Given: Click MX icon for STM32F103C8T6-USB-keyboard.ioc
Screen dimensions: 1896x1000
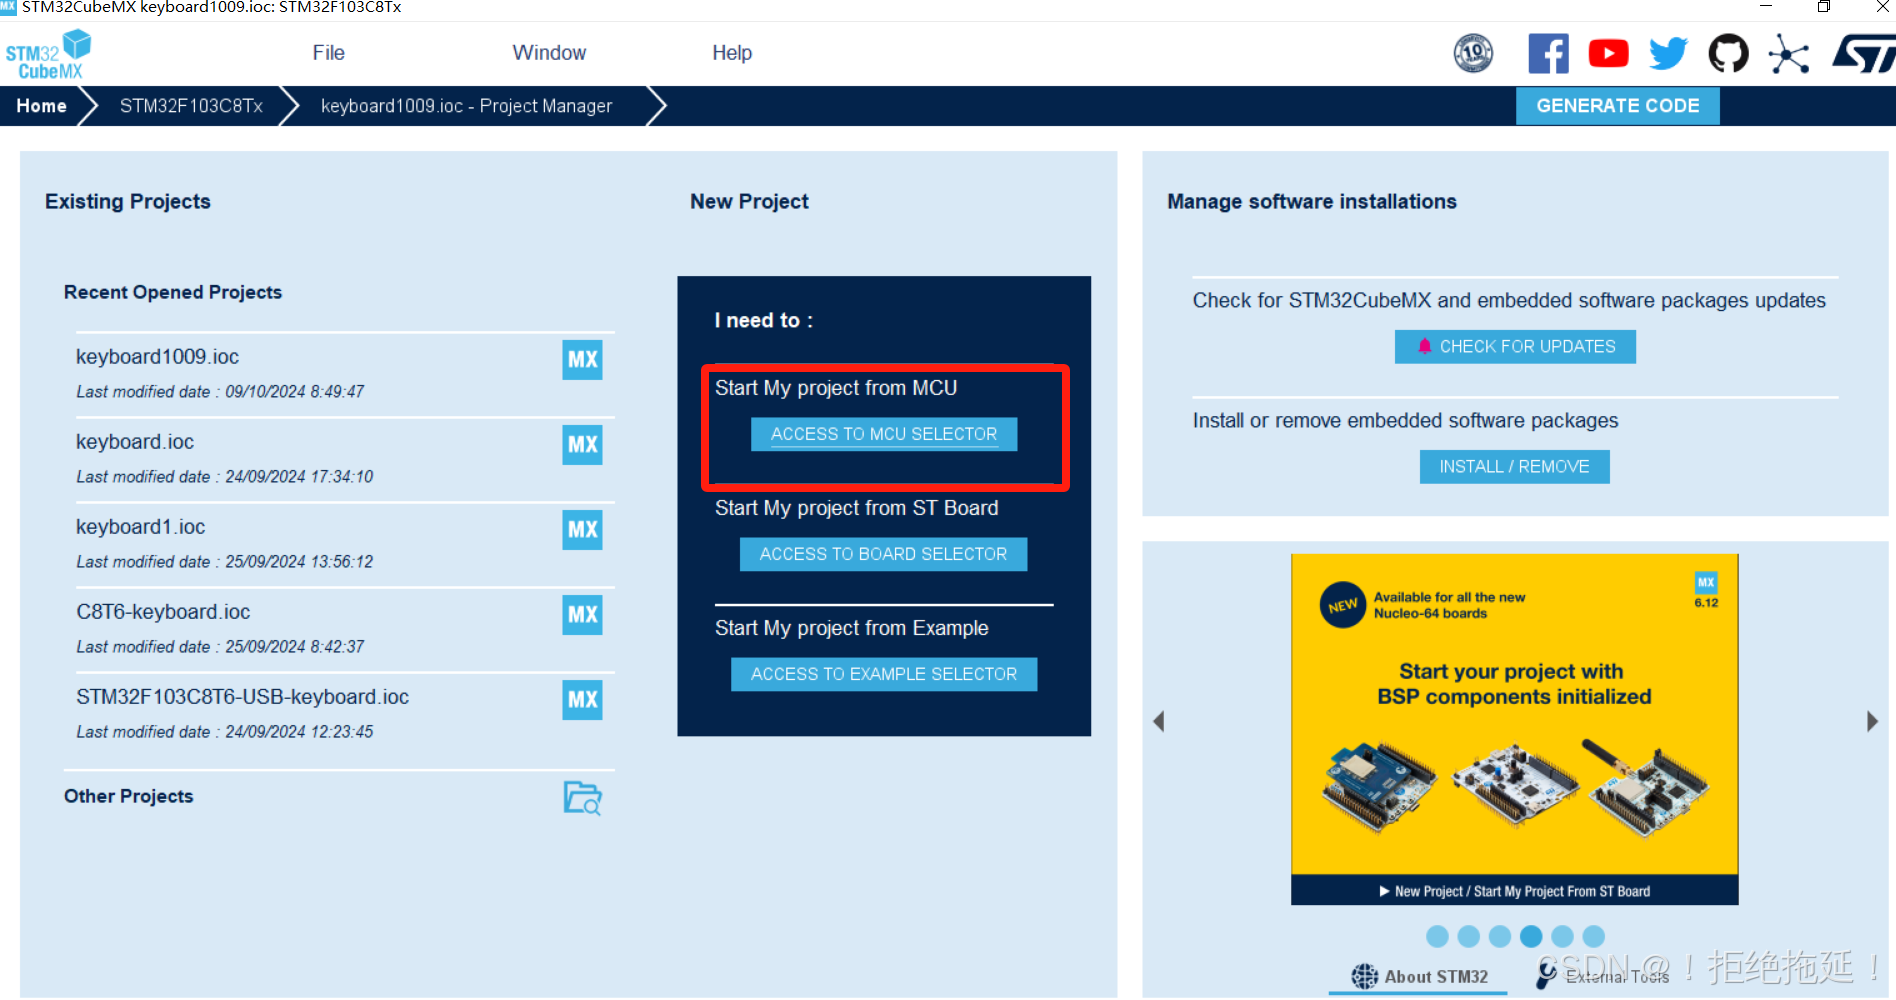Looking at the screenshot, I should (582, 699).
